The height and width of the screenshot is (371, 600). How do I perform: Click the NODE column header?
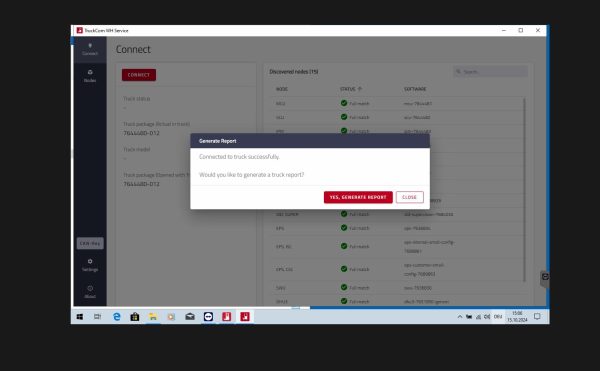coord(282,89)
